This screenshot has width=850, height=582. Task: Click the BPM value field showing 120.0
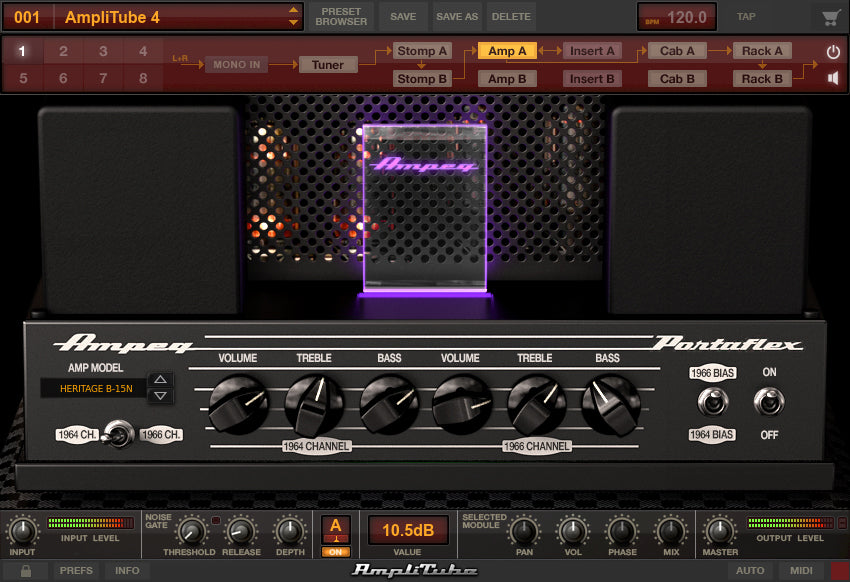coord(677,16)
